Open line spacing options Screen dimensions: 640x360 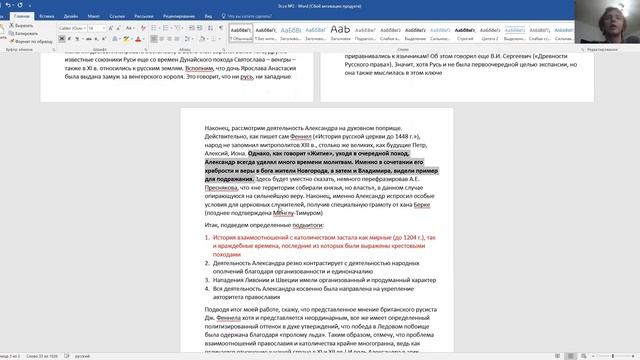(x=189, y=39)
